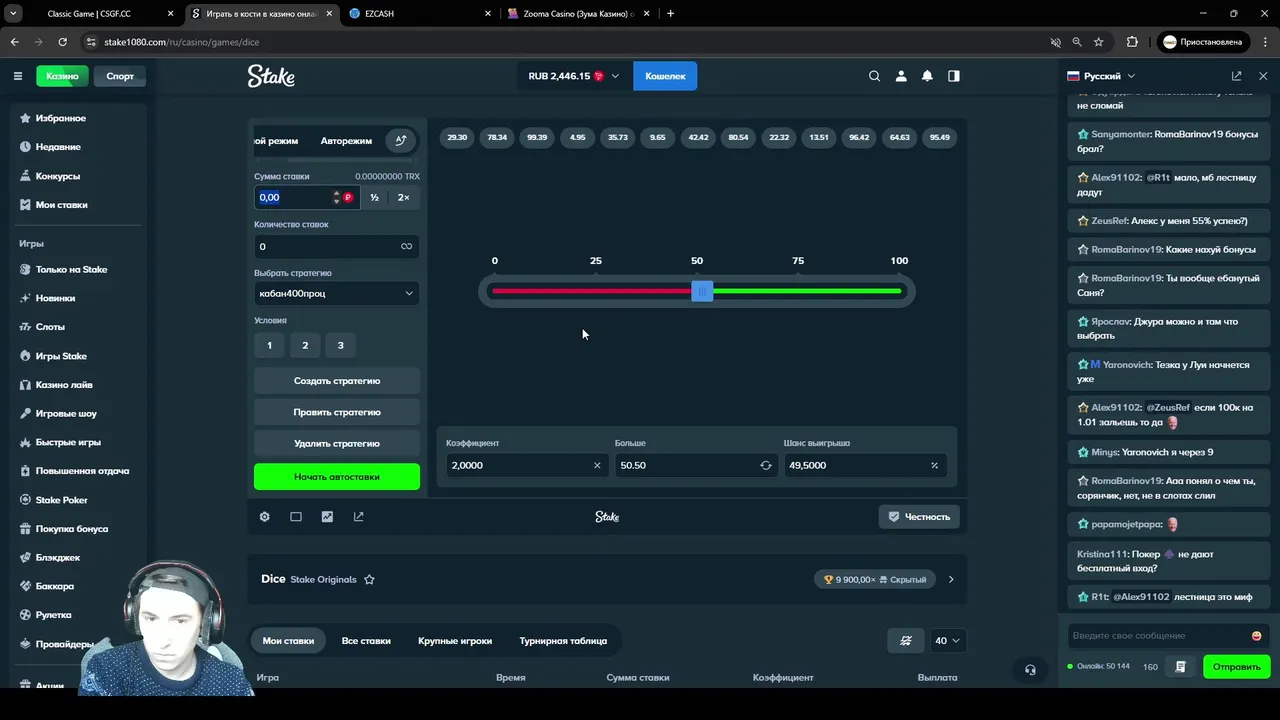Open Блэкджек in the sidebar
The width and height of the screenshot is (1280, 720).
coord(58,557)
